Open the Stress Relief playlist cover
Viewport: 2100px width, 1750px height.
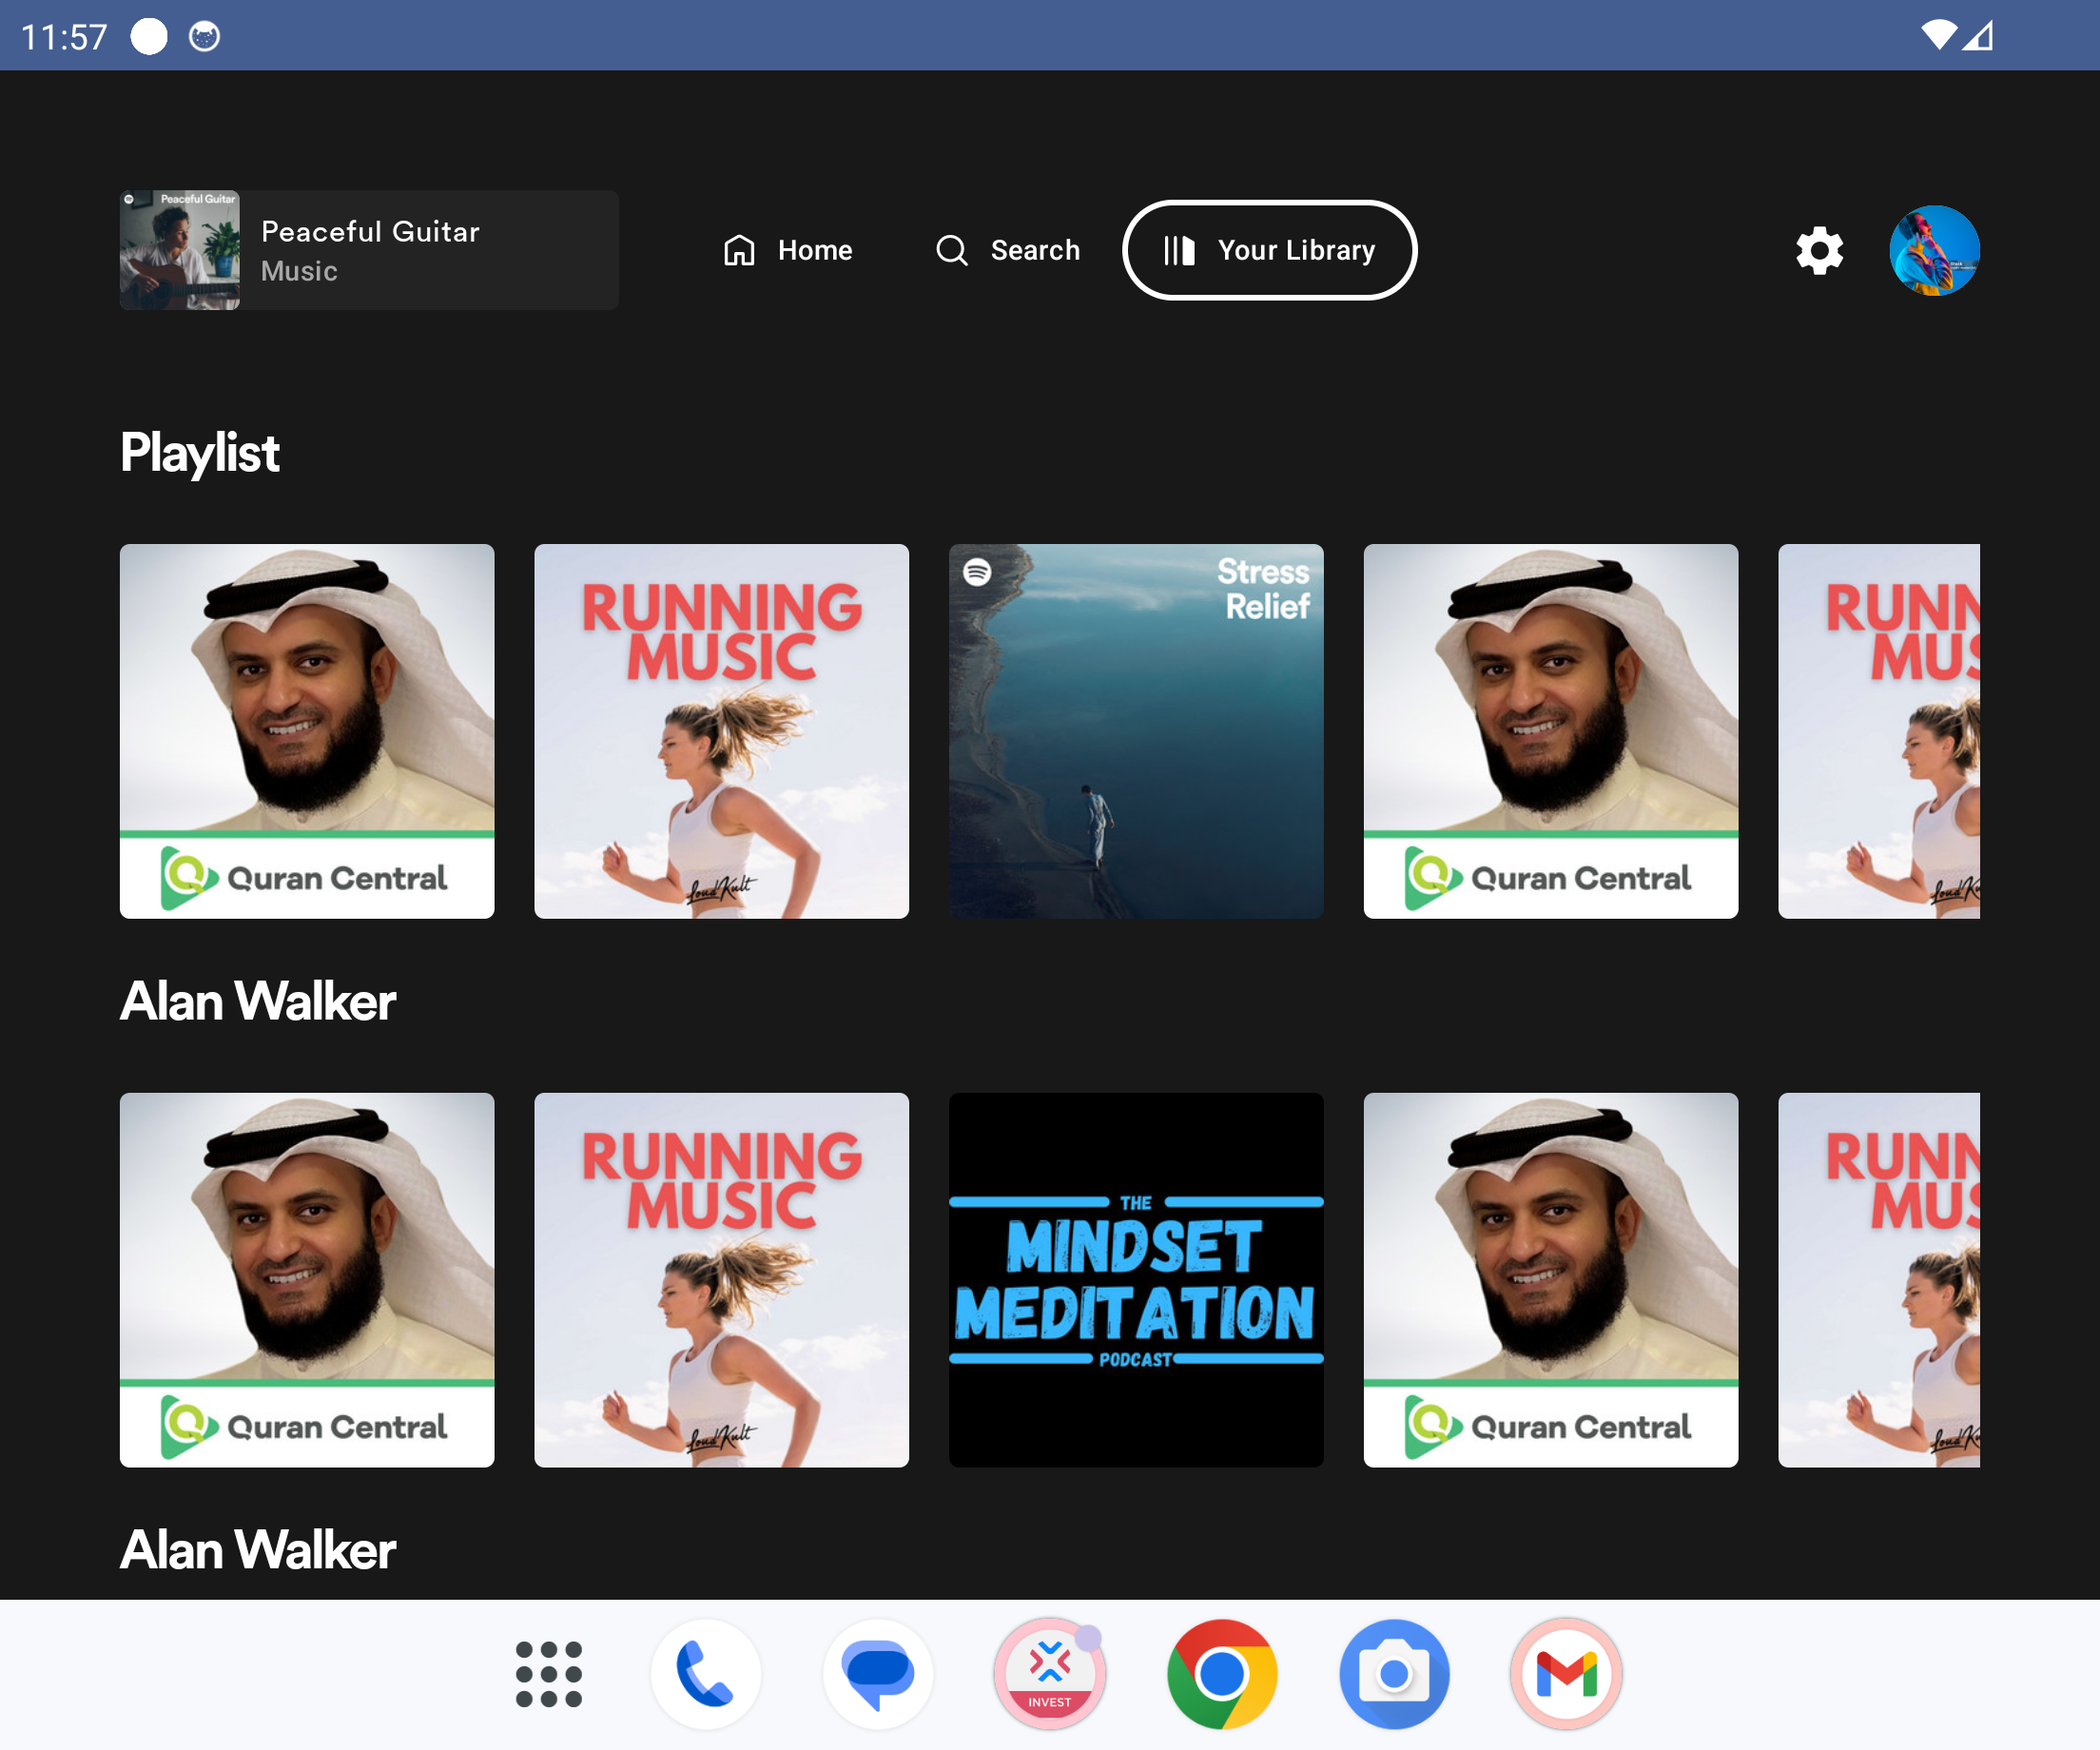(1136, 731)
